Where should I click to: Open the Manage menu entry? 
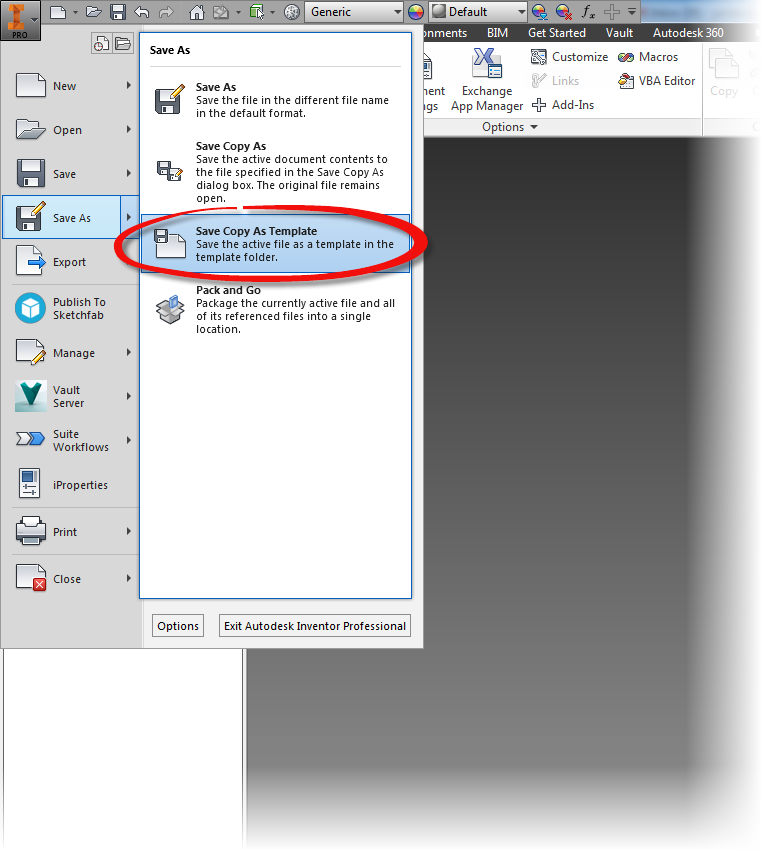coord(71,353)
